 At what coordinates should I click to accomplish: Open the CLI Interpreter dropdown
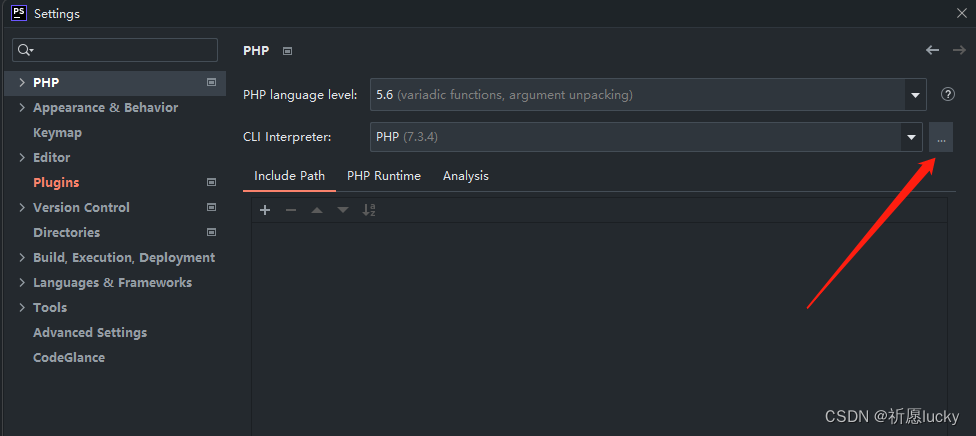point(911,137)
